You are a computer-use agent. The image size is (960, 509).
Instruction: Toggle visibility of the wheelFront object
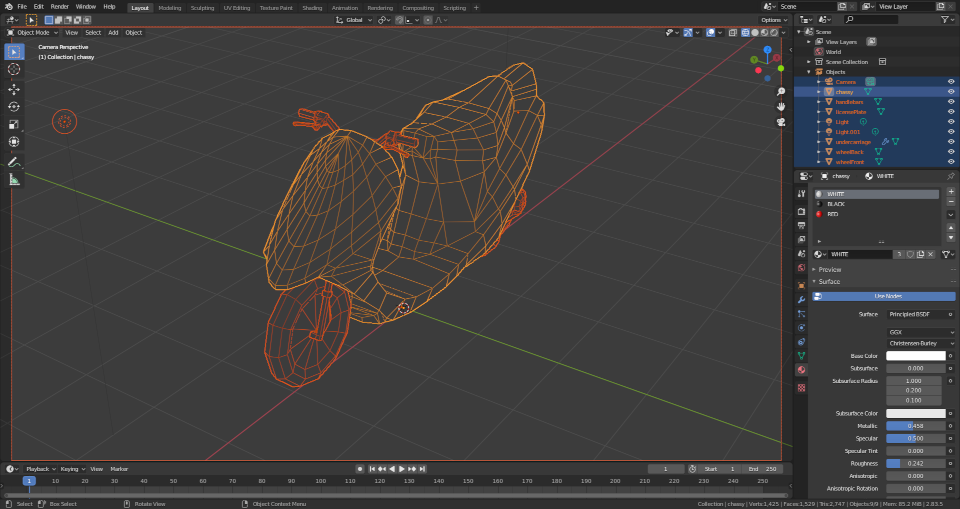pos(950,161)
